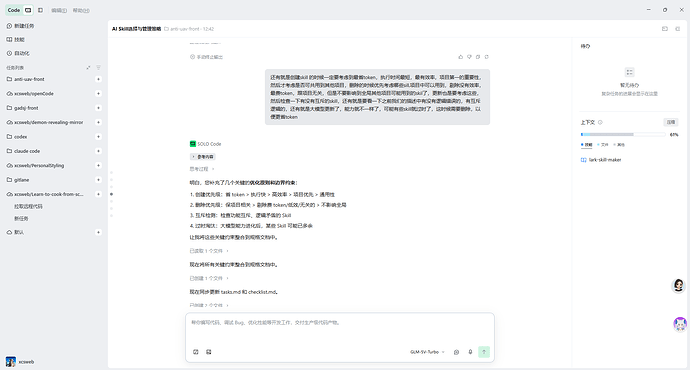Select the 默认 default group
Screen dimensions: 690x370
pyautogui.click(x=15, y=232)
